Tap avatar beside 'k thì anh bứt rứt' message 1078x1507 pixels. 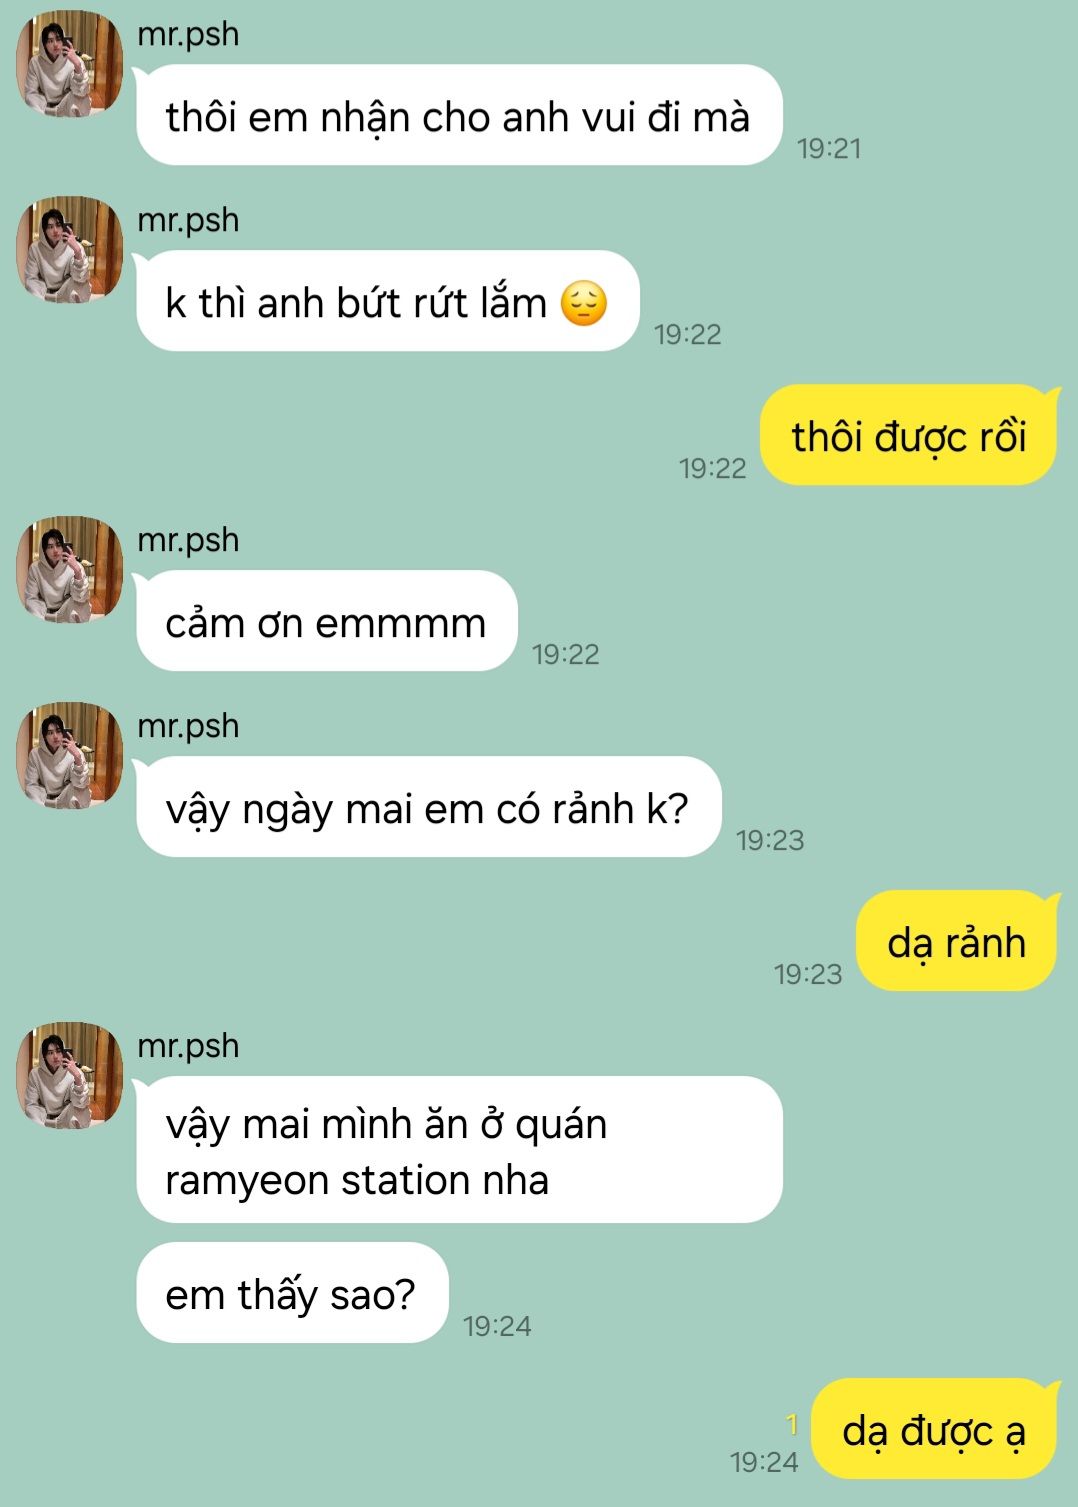[70, 249]
